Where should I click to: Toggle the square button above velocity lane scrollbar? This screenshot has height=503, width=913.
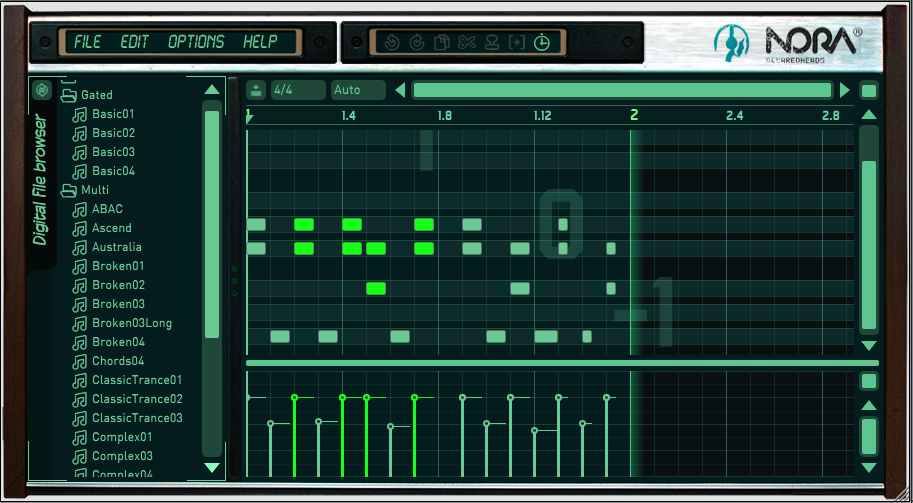869,381
